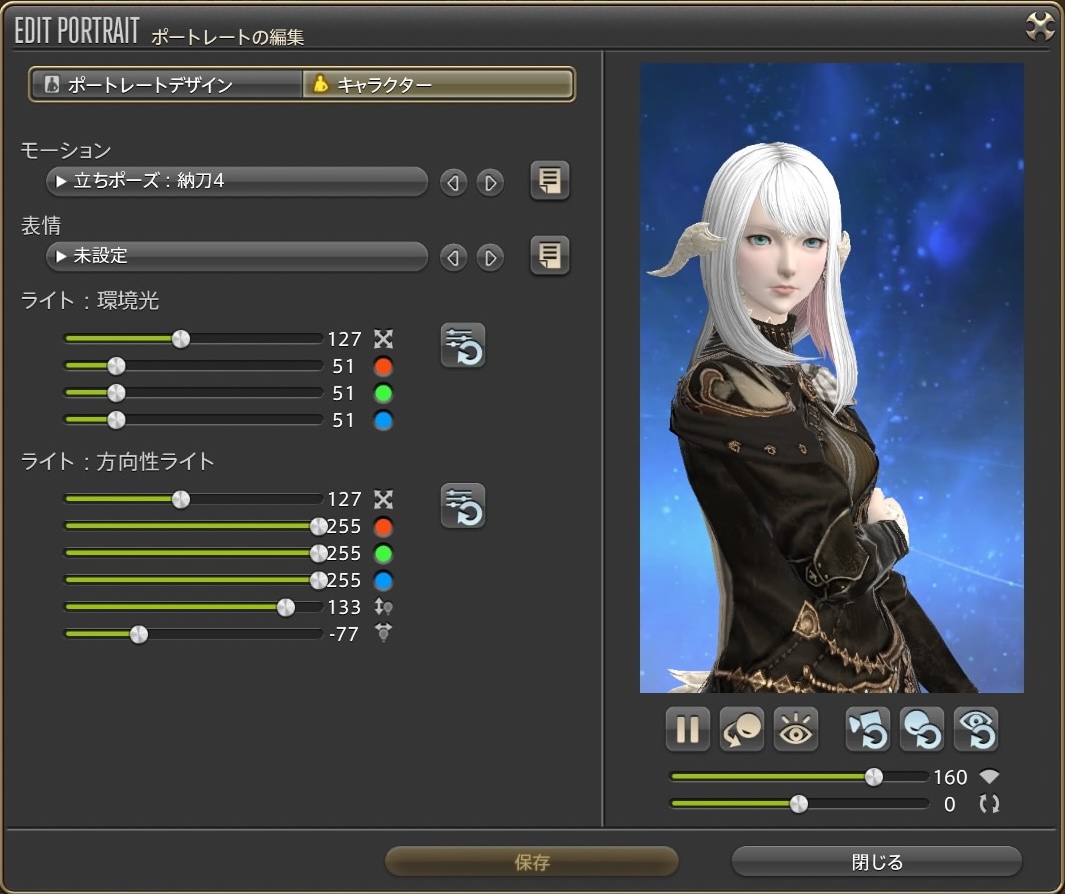Select next motion with right arrow
Screen dimensions: 1065x894
489,183
